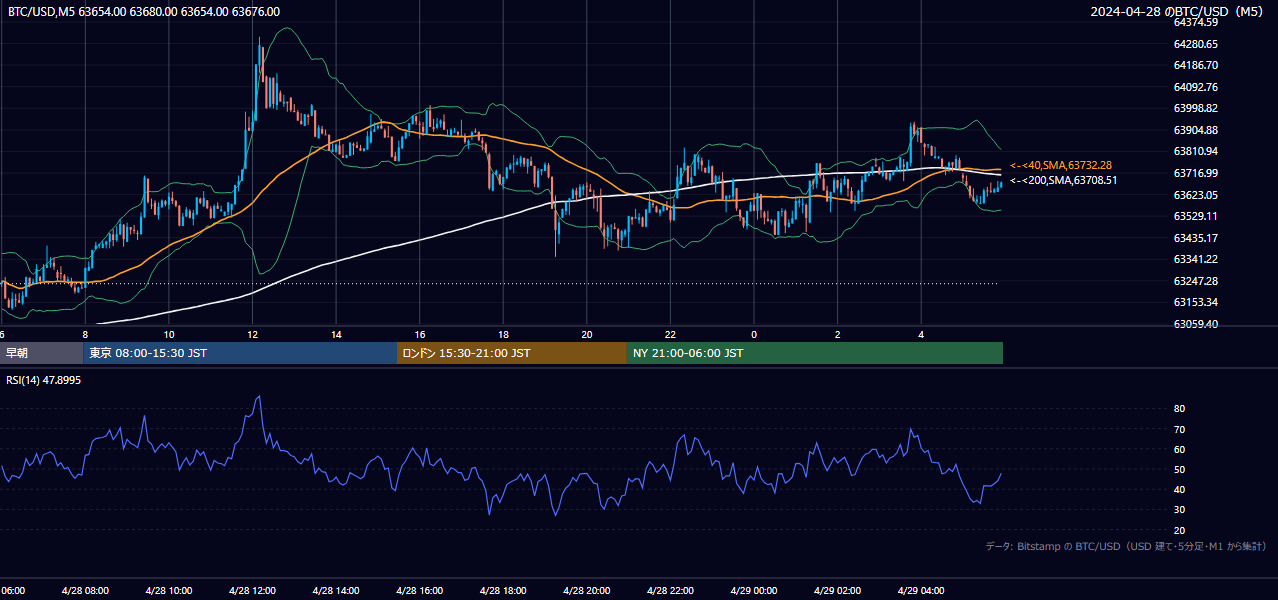1278x600 pixels.
Task: Click the hour 22 tick under price chart
Action: 671,335
